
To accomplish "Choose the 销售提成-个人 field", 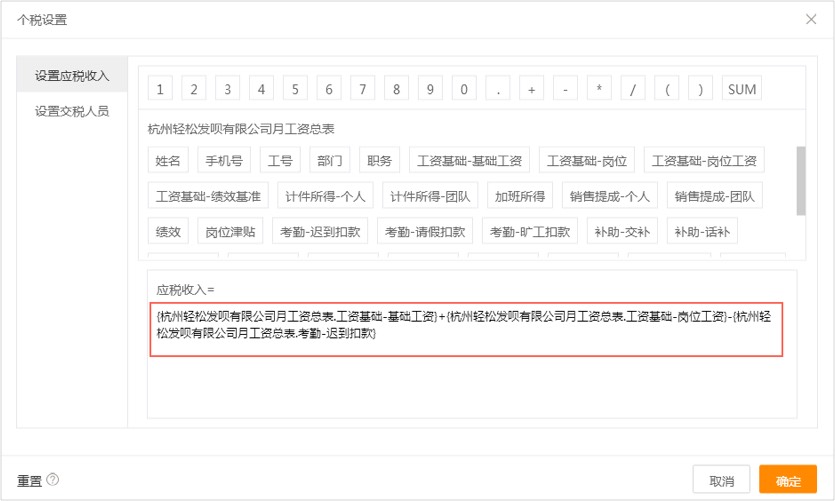I will (x=610, y=196).
